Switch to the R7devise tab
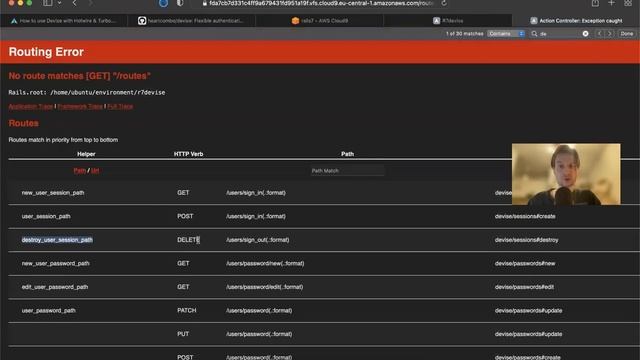This screenshot has width=640, height=360. coord(448,20)
